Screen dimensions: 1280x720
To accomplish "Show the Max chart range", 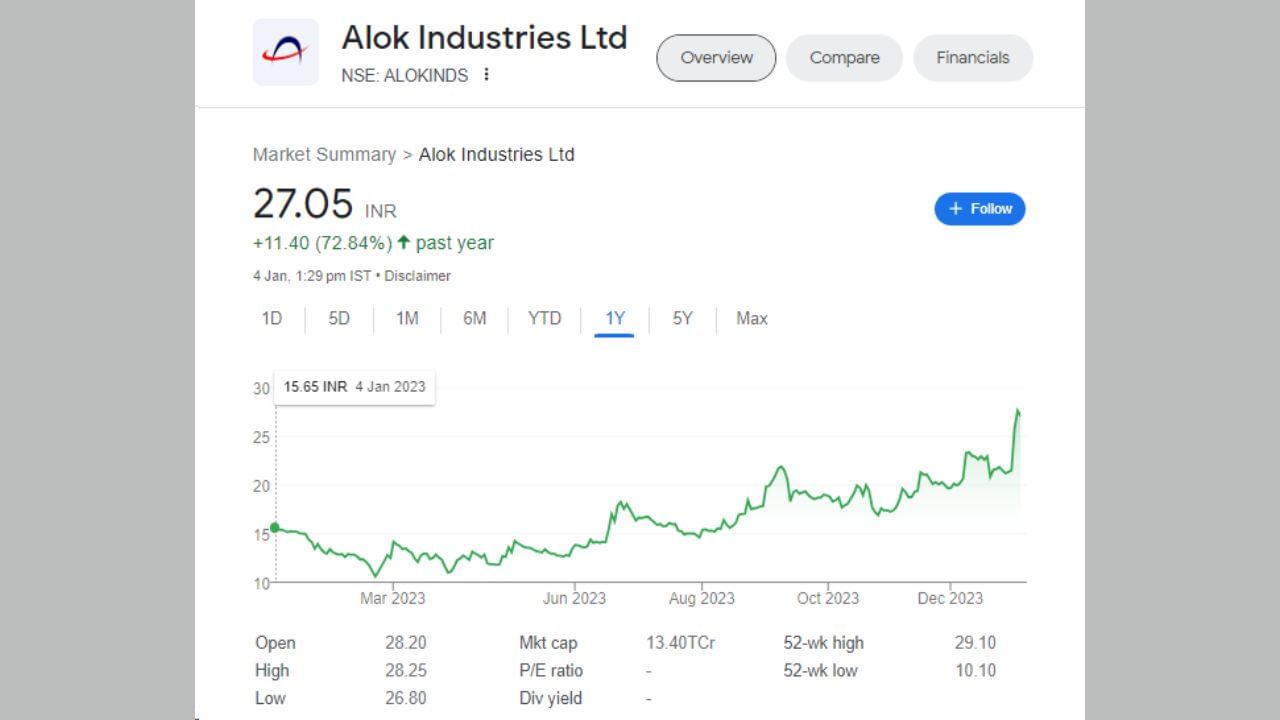I will (751, 319).
